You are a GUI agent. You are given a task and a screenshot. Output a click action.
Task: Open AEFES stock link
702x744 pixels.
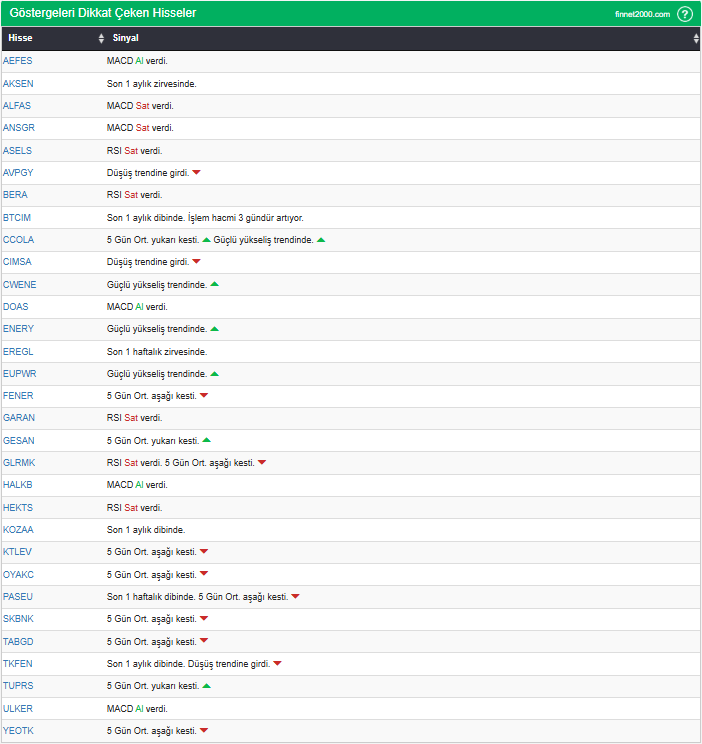18,61
